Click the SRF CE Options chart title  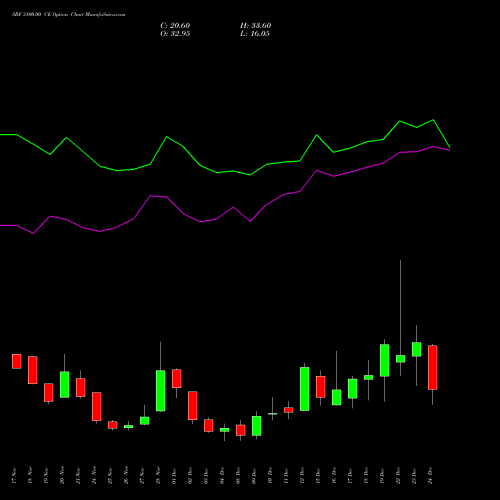69,15
